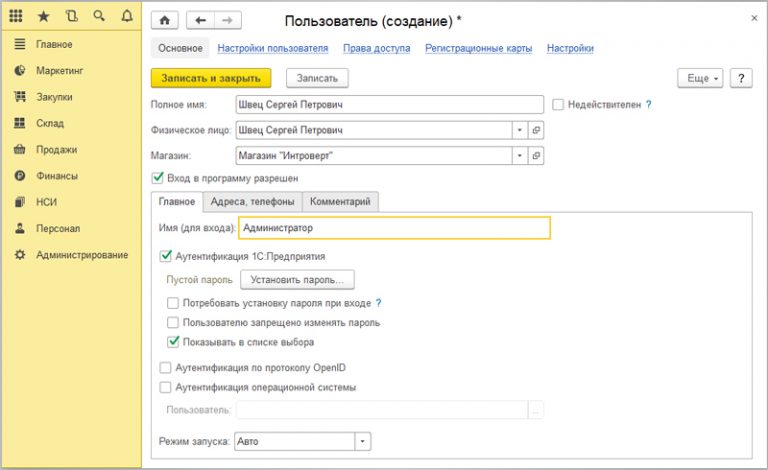Open notifications bell icon
Viewport: 768px width, 470px height.
point(127,16)
